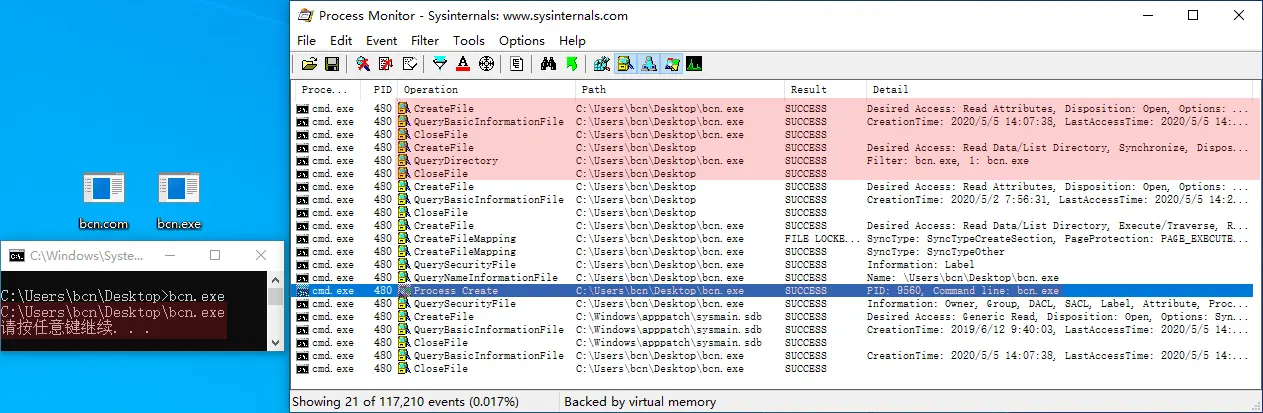Click the cmd.exe icon in Process Create row
The image size is (1263, 413).
click(x=303, y=291)
